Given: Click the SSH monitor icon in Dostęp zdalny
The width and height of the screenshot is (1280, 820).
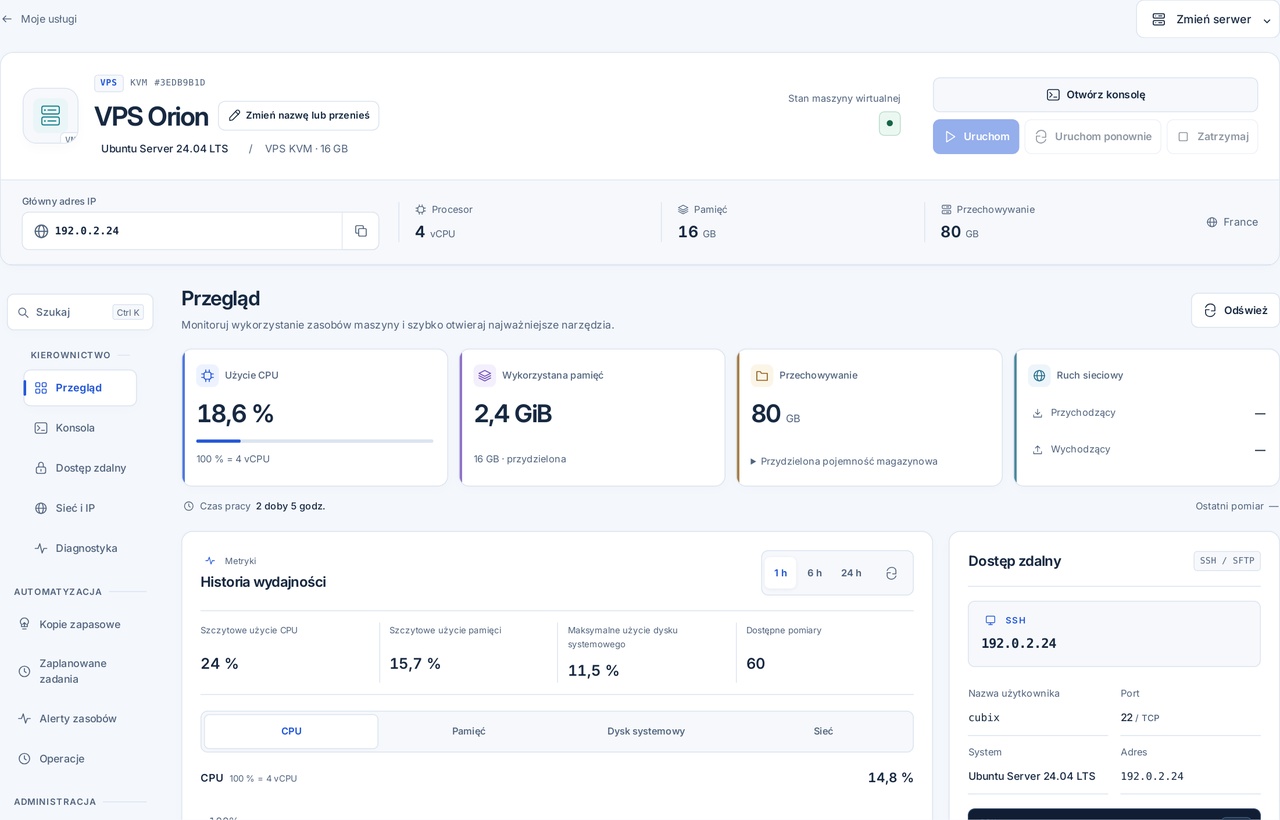Looking at the screenshot, I should 991,620.
